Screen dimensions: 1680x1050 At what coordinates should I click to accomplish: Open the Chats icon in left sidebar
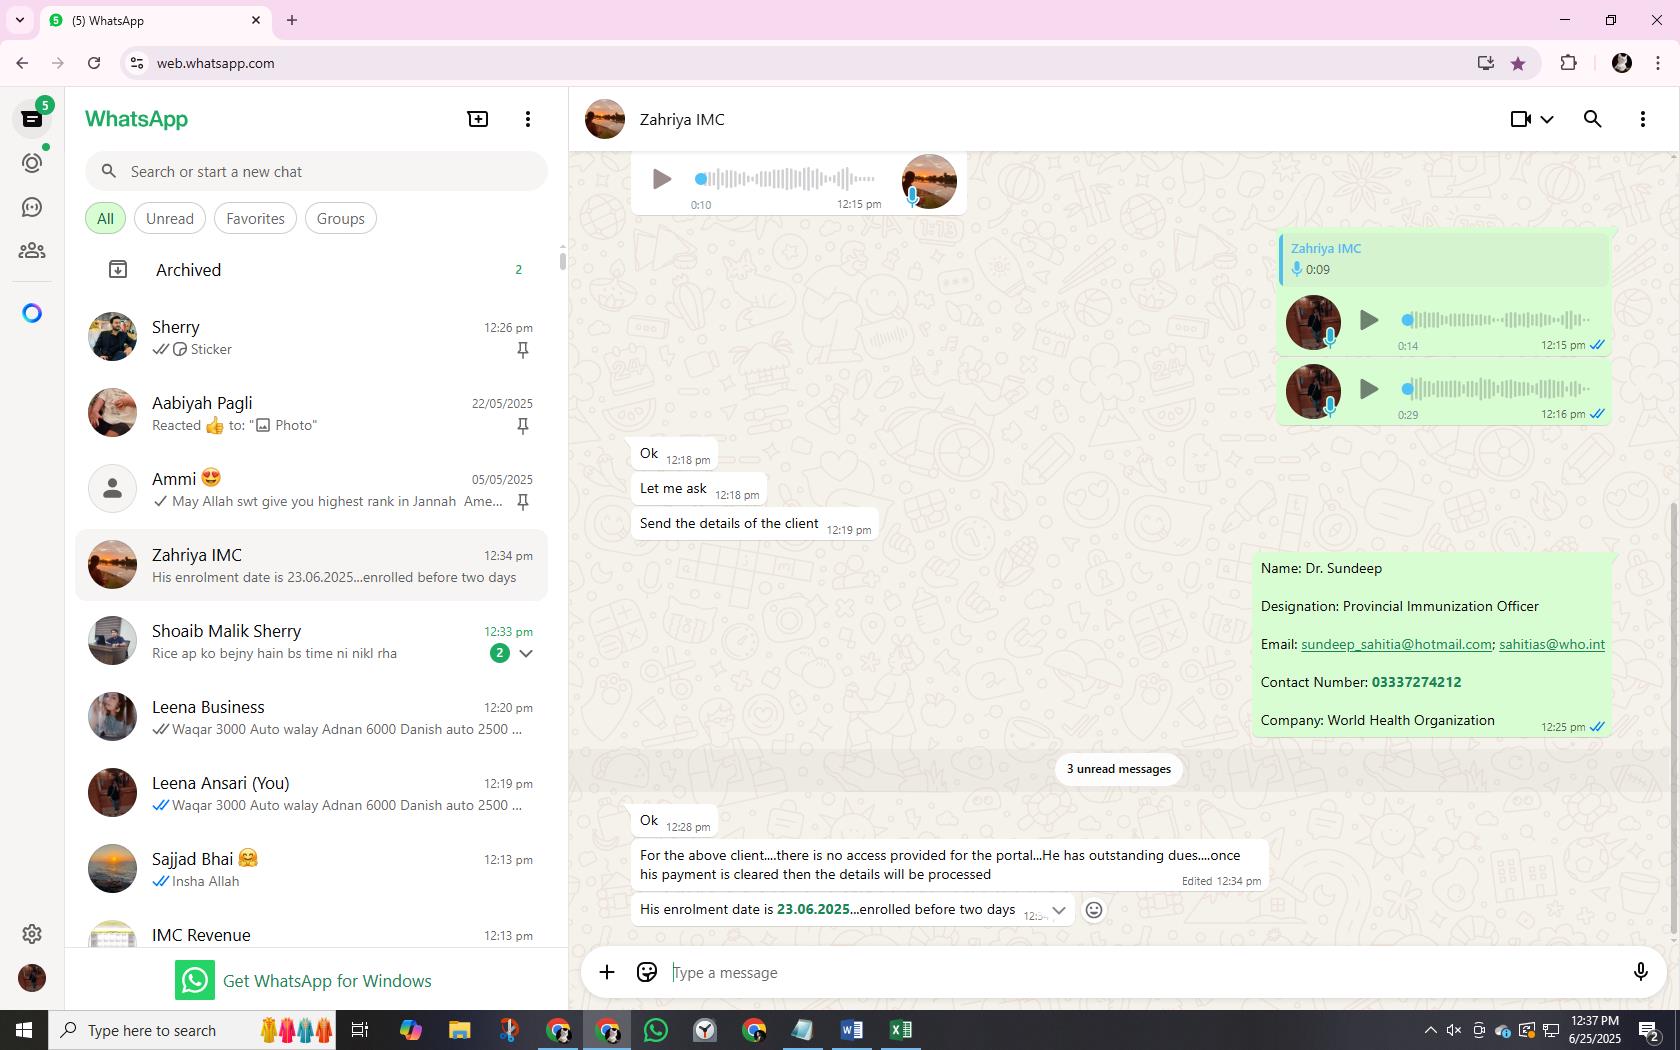point(32,119)
